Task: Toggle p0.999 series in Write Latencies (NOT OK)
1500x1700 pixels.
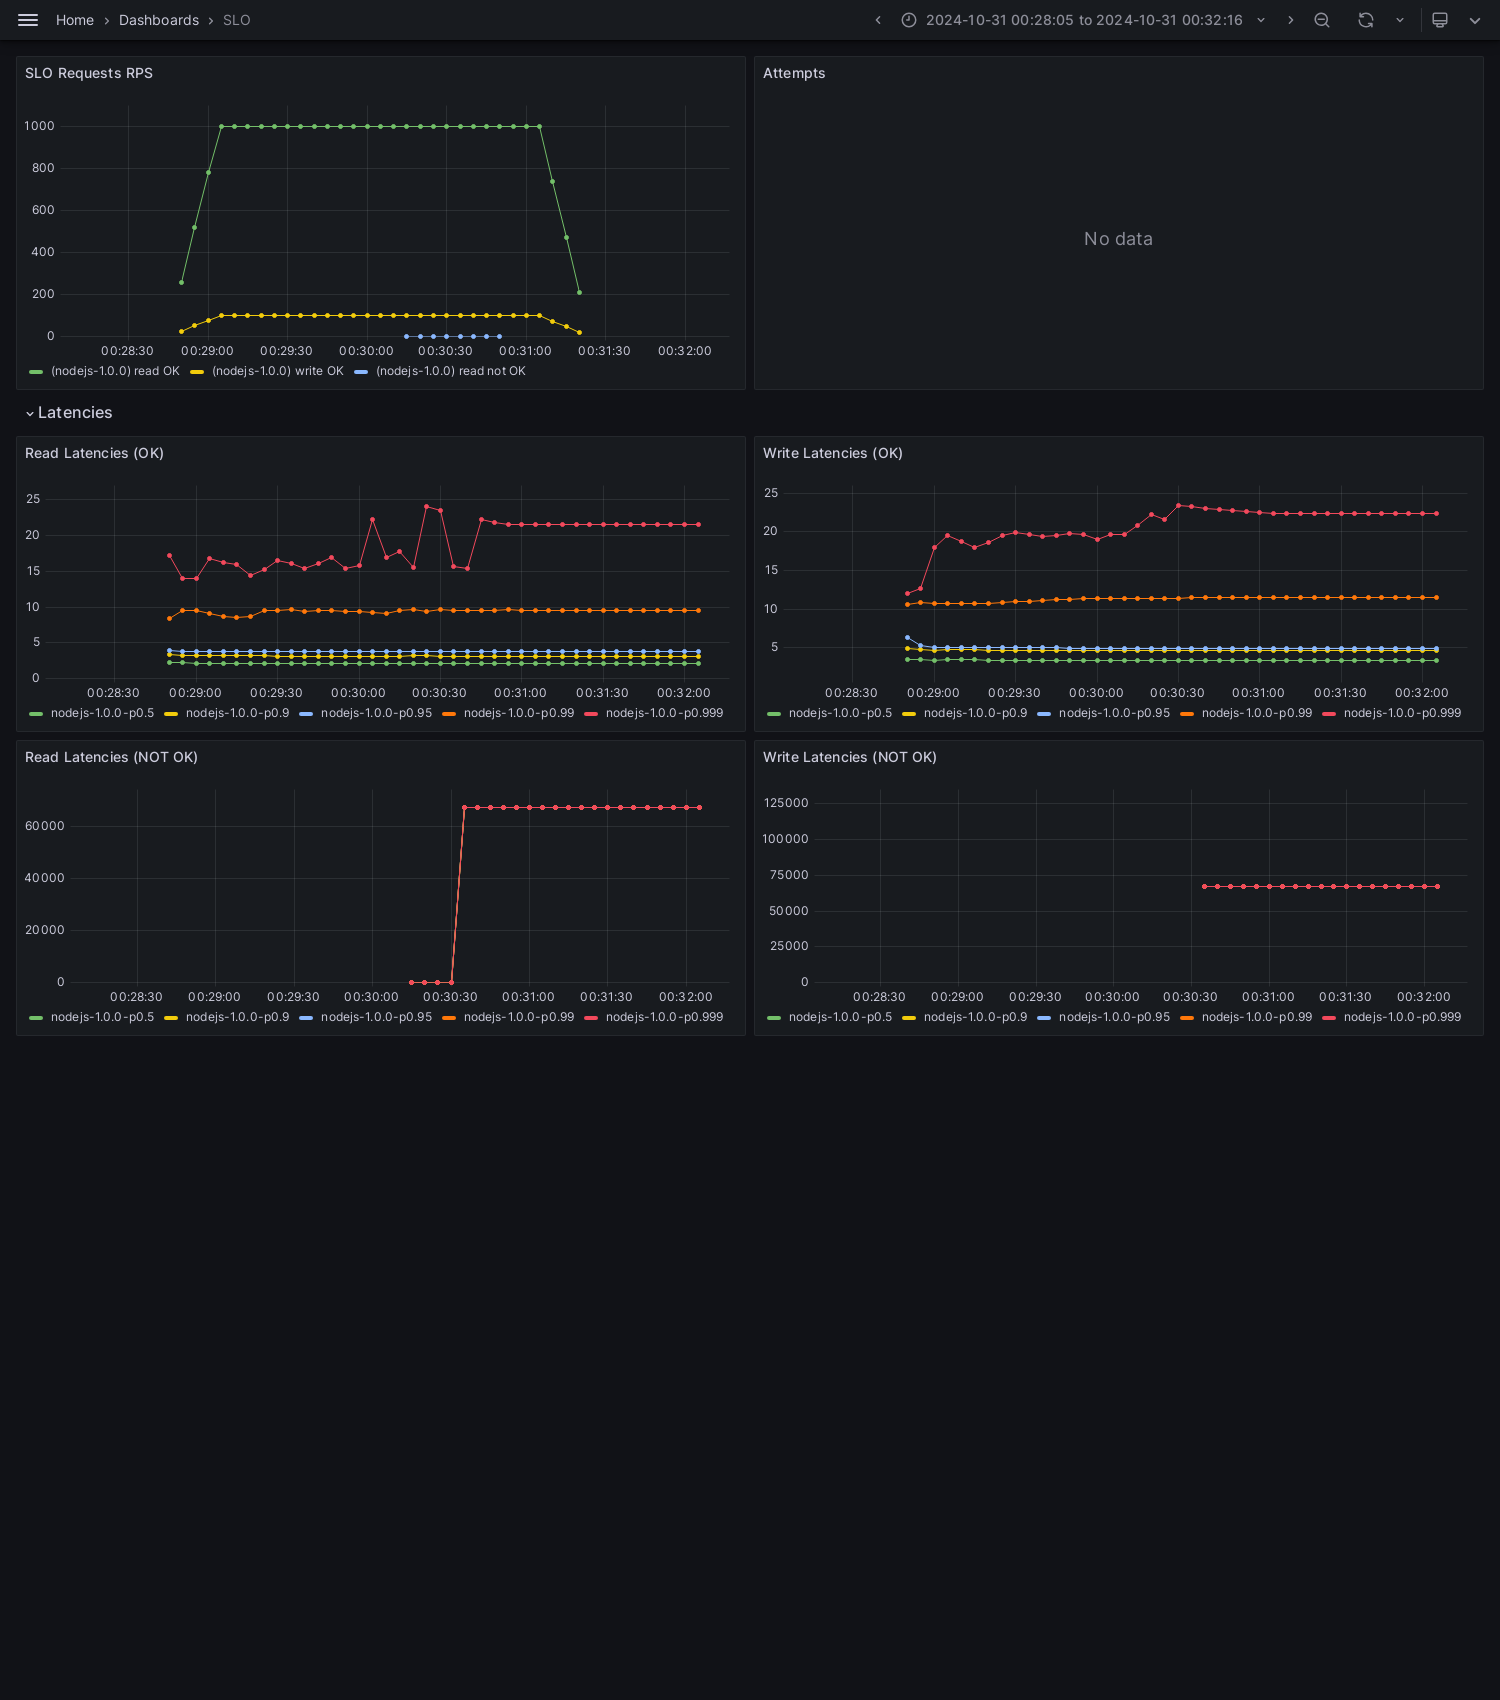Action: (x=1402, y=1017)
